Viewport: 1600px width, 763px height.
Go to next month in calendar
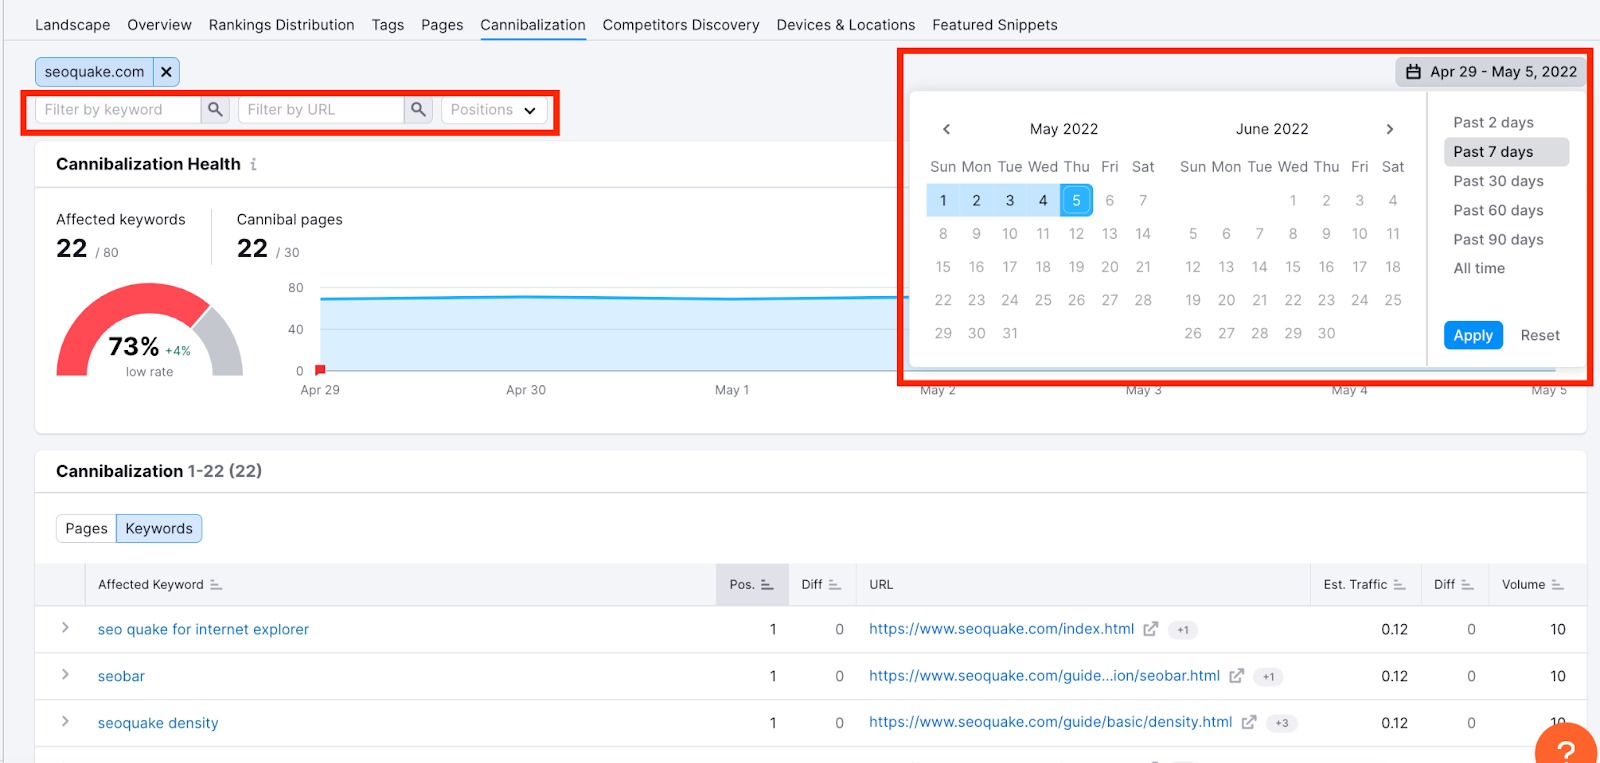pyautogui.click(x=1389, y=129)
